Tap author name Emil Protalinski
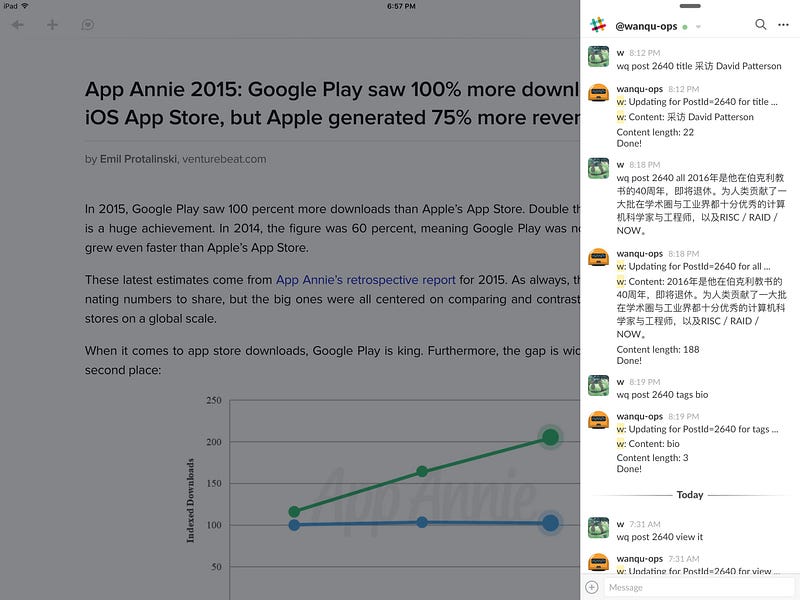The width and height of the screenshot is (800, 600). click(x=138, y=159)
